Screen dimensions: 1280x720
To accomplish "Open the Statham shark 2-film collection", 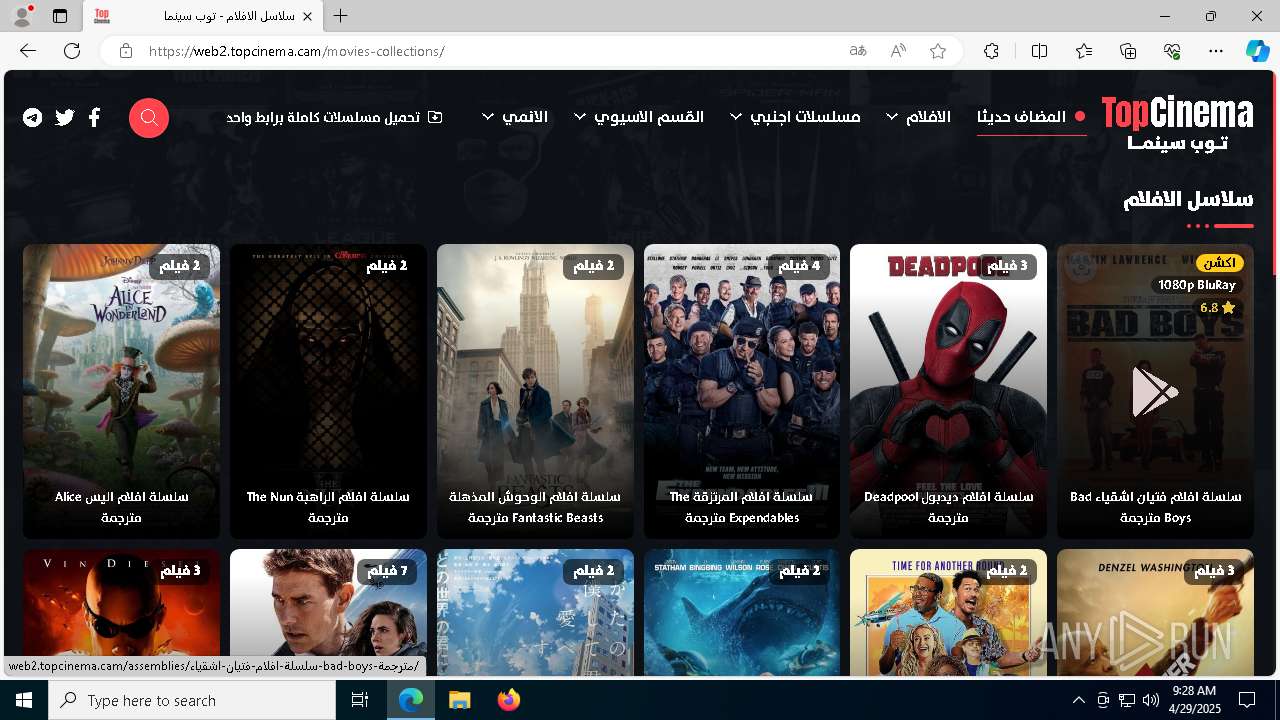I will click(742, 612).
